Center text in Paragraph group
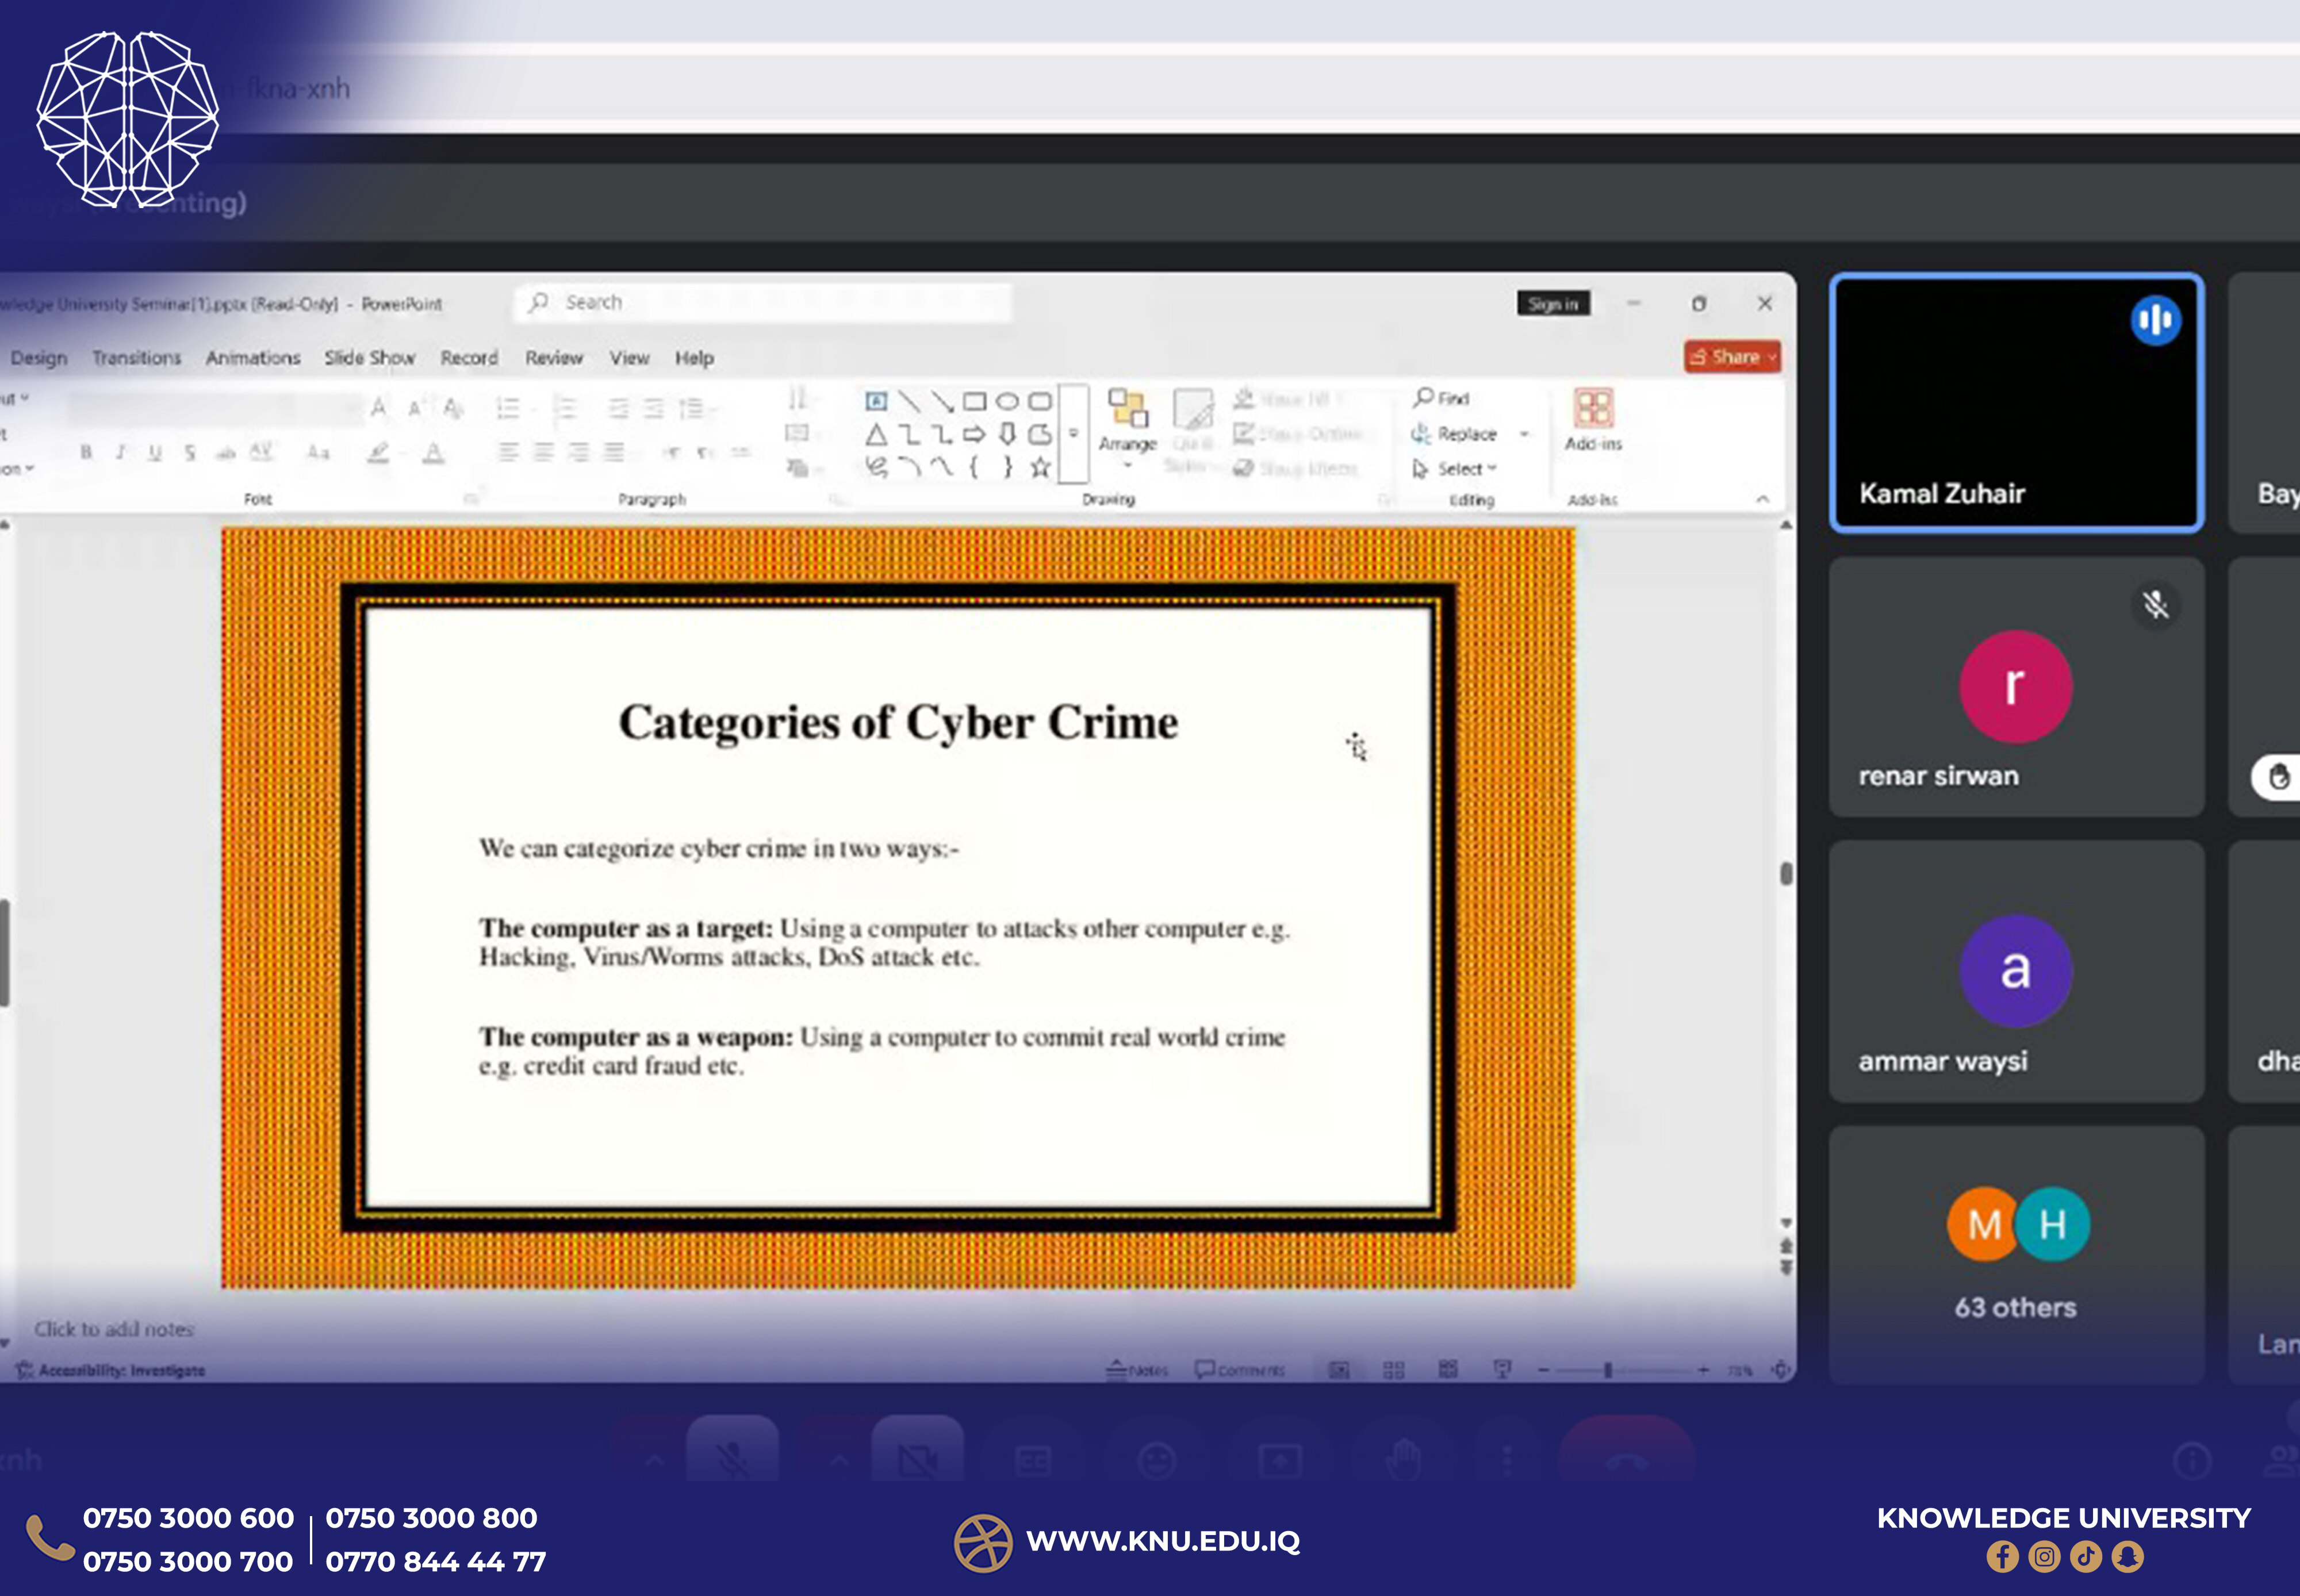Image resolution: width=2300 pixels, height=1596 pixels. click(x=543, y=452)
